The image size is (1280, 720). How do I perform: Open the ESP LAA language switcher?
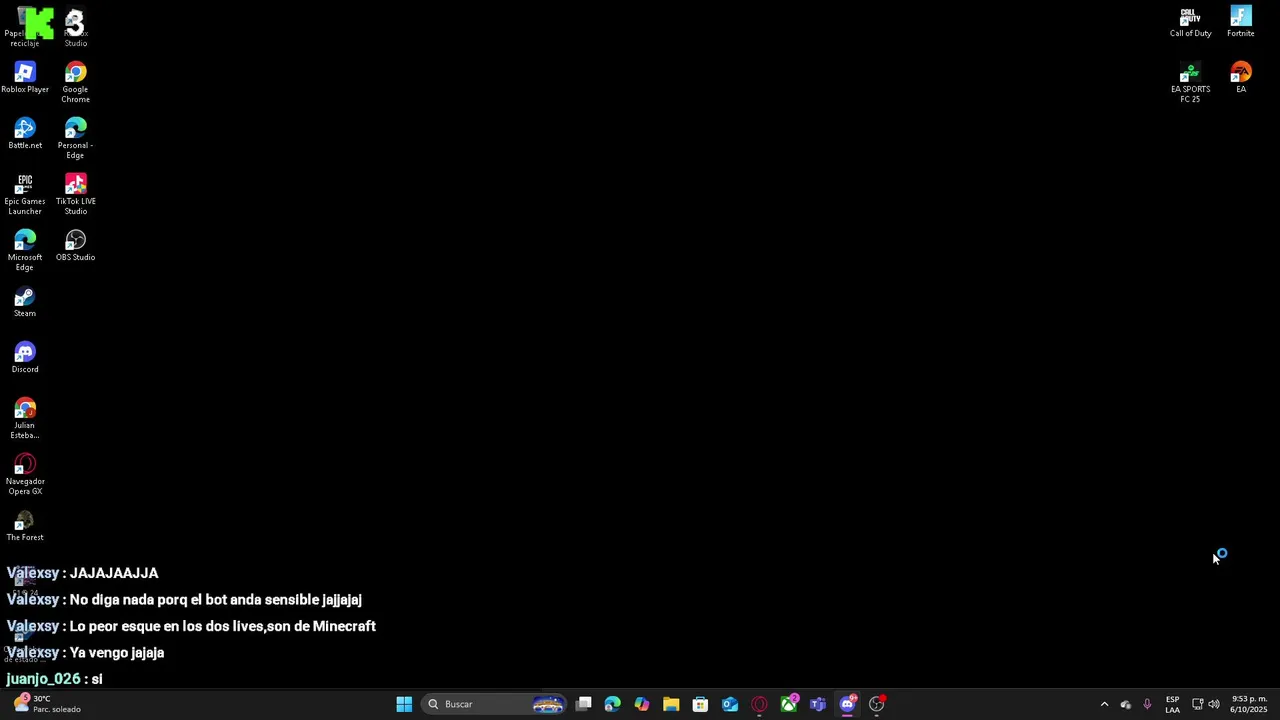tap(1172, 704)
